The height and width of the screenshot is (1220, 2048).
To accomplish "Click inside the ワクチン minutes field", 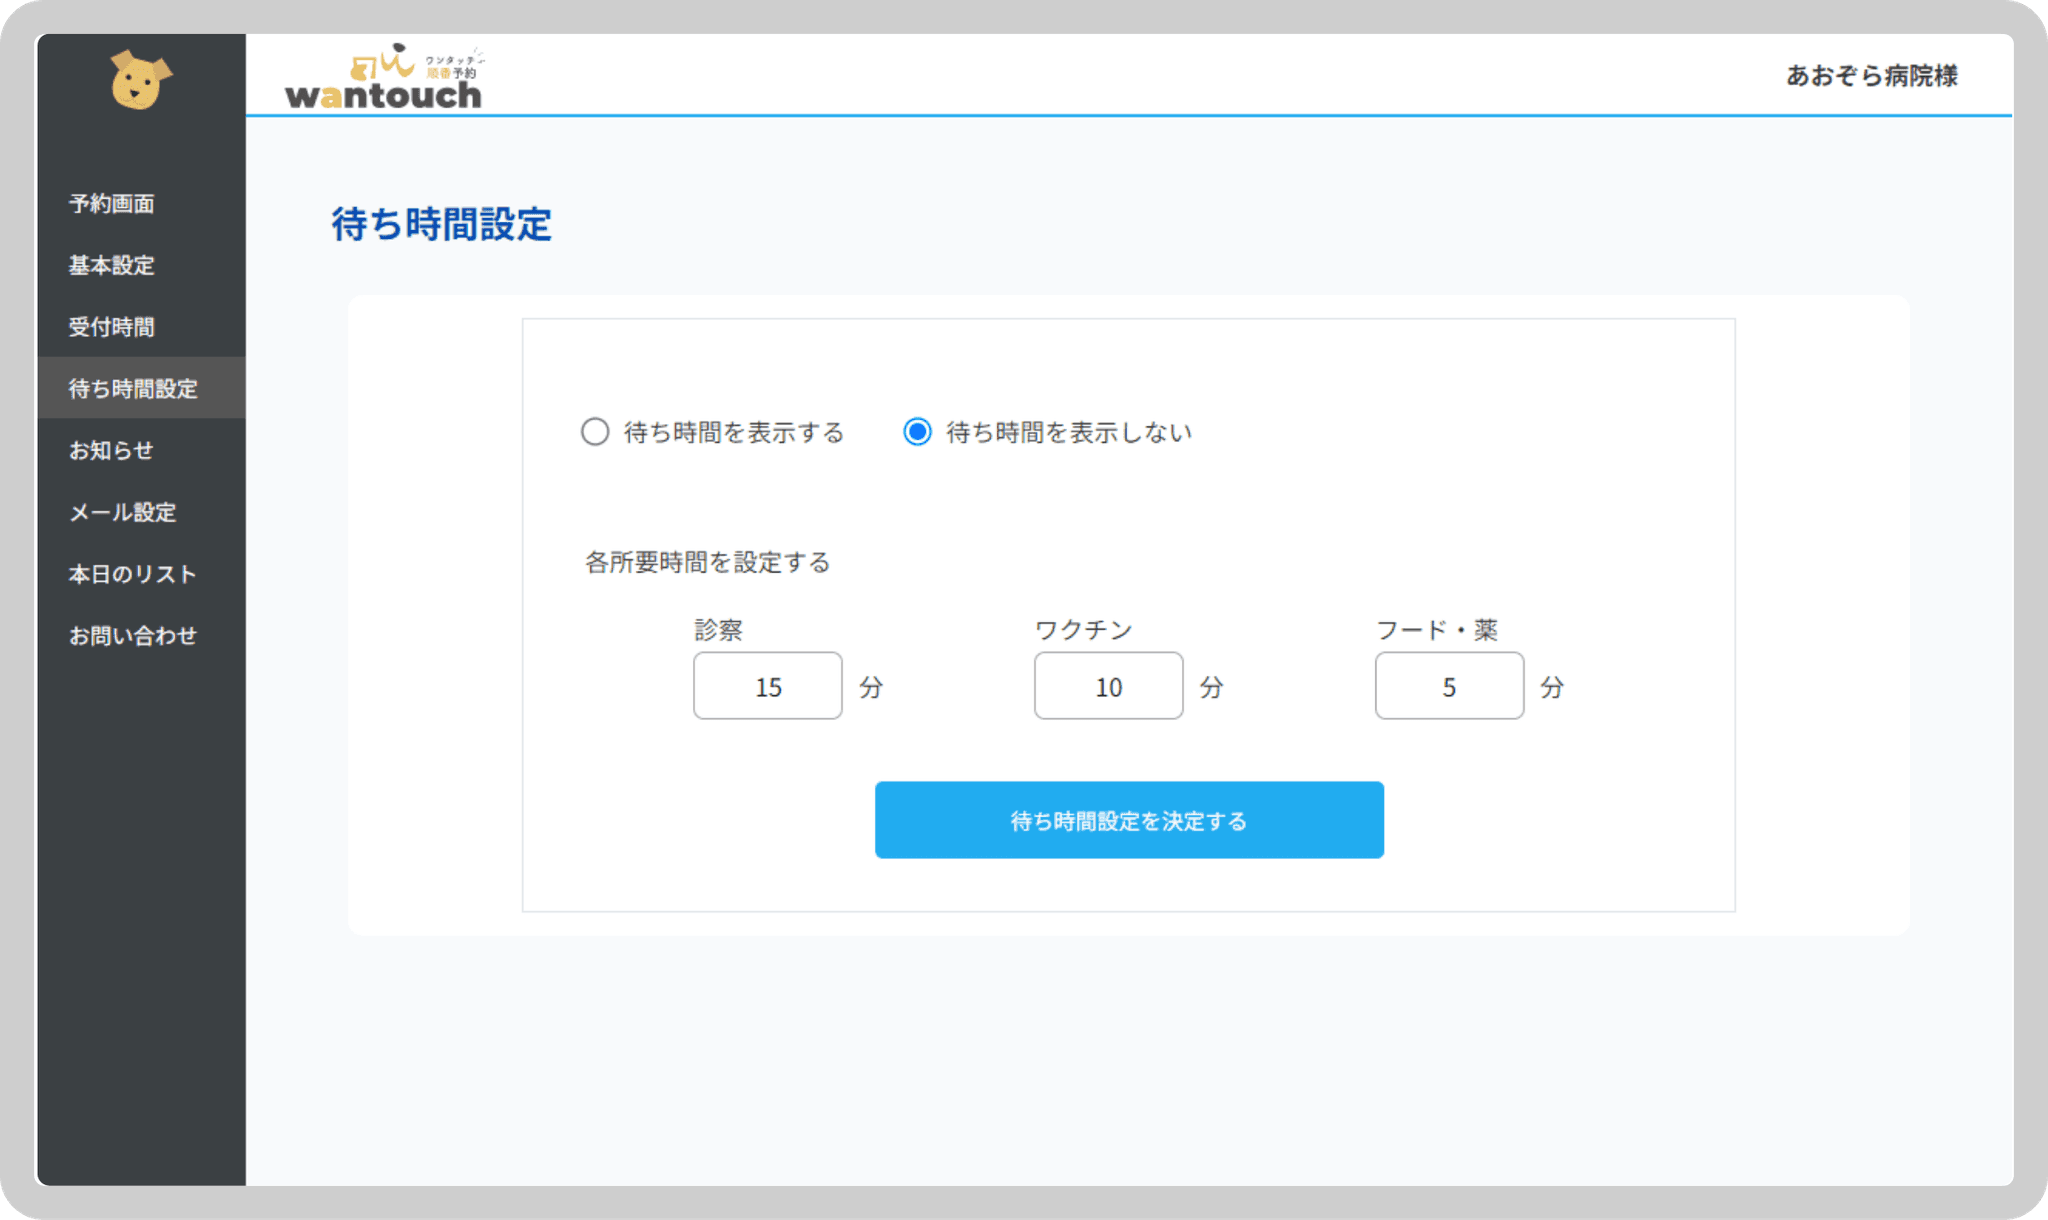I will pos(1108,686).
